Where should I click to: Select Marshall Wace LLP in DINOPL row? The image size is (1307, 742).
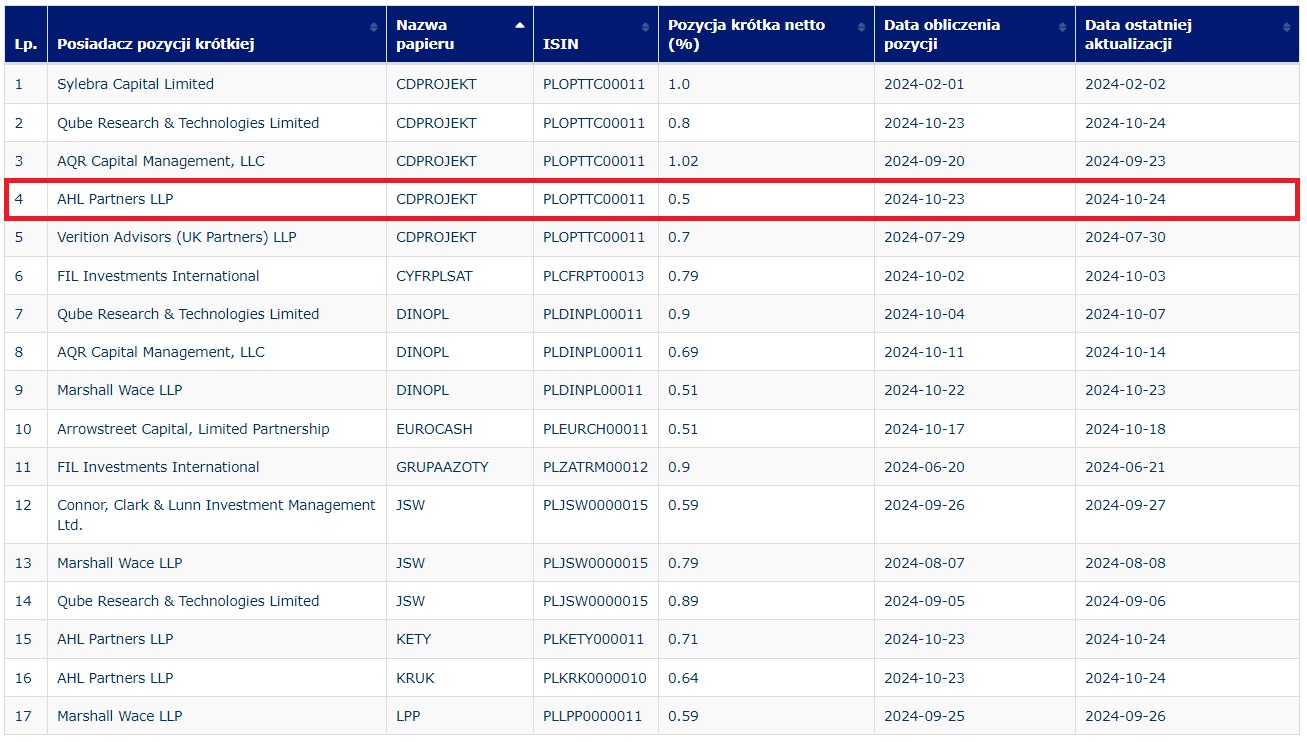click(x=120, y=390)
